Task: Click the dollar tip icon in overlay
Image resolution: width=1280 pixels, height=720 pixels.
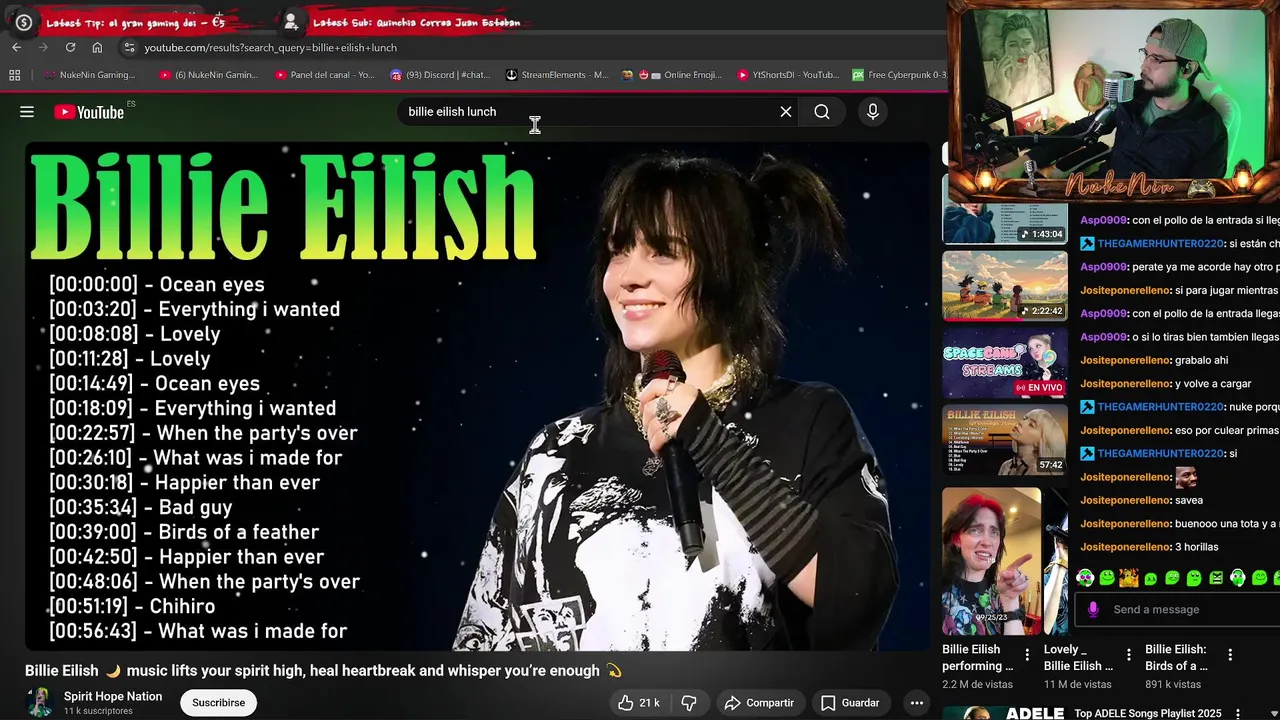Action: (x=24, y=22)
